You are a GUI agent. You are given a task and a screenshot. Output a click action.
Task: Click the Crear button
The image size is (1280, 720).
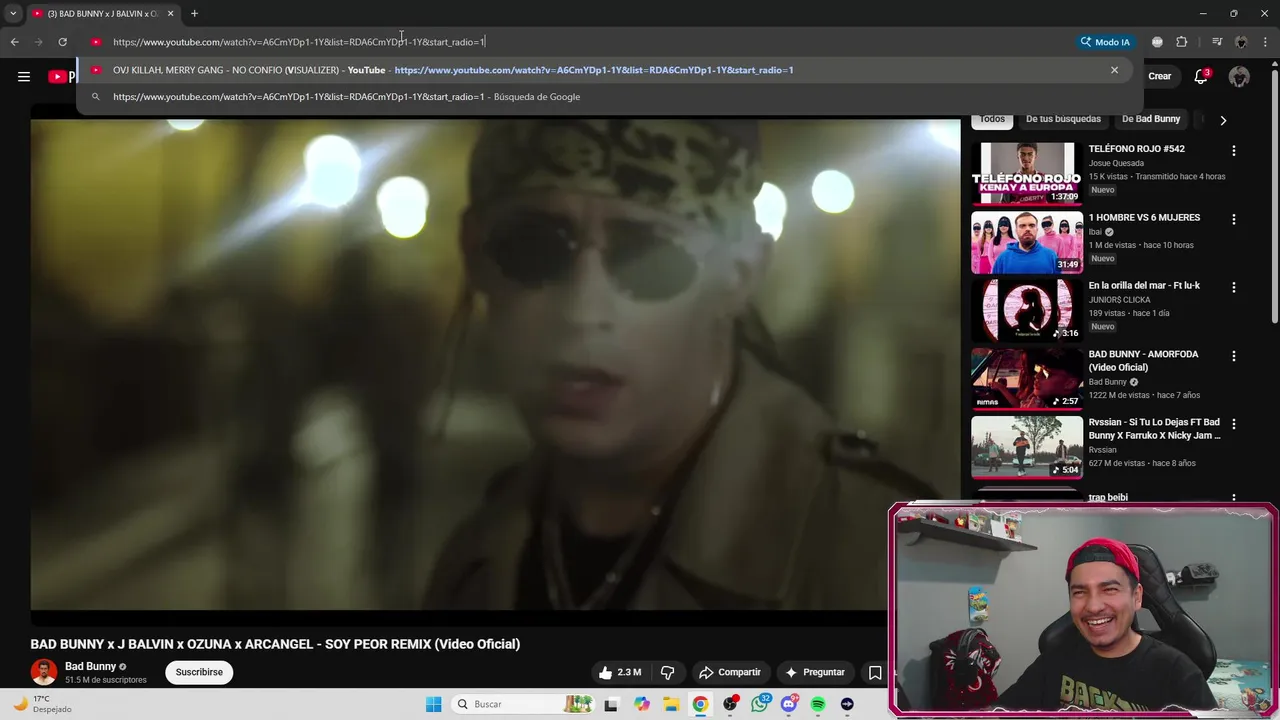1160,76
